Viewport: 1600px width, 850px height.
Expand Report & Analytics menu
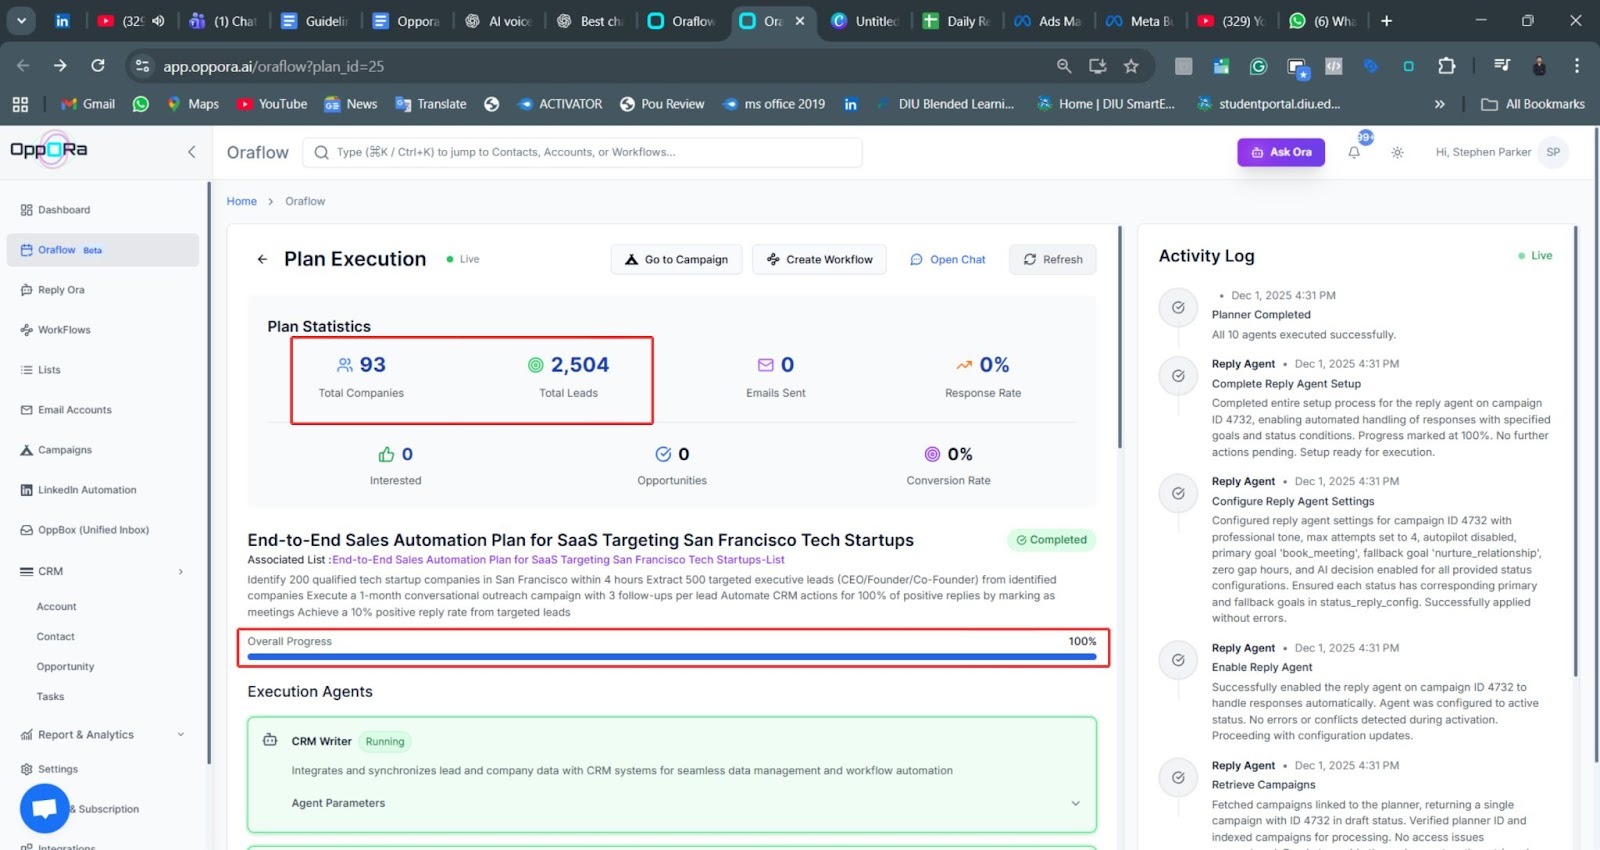(x=181, y=735)
